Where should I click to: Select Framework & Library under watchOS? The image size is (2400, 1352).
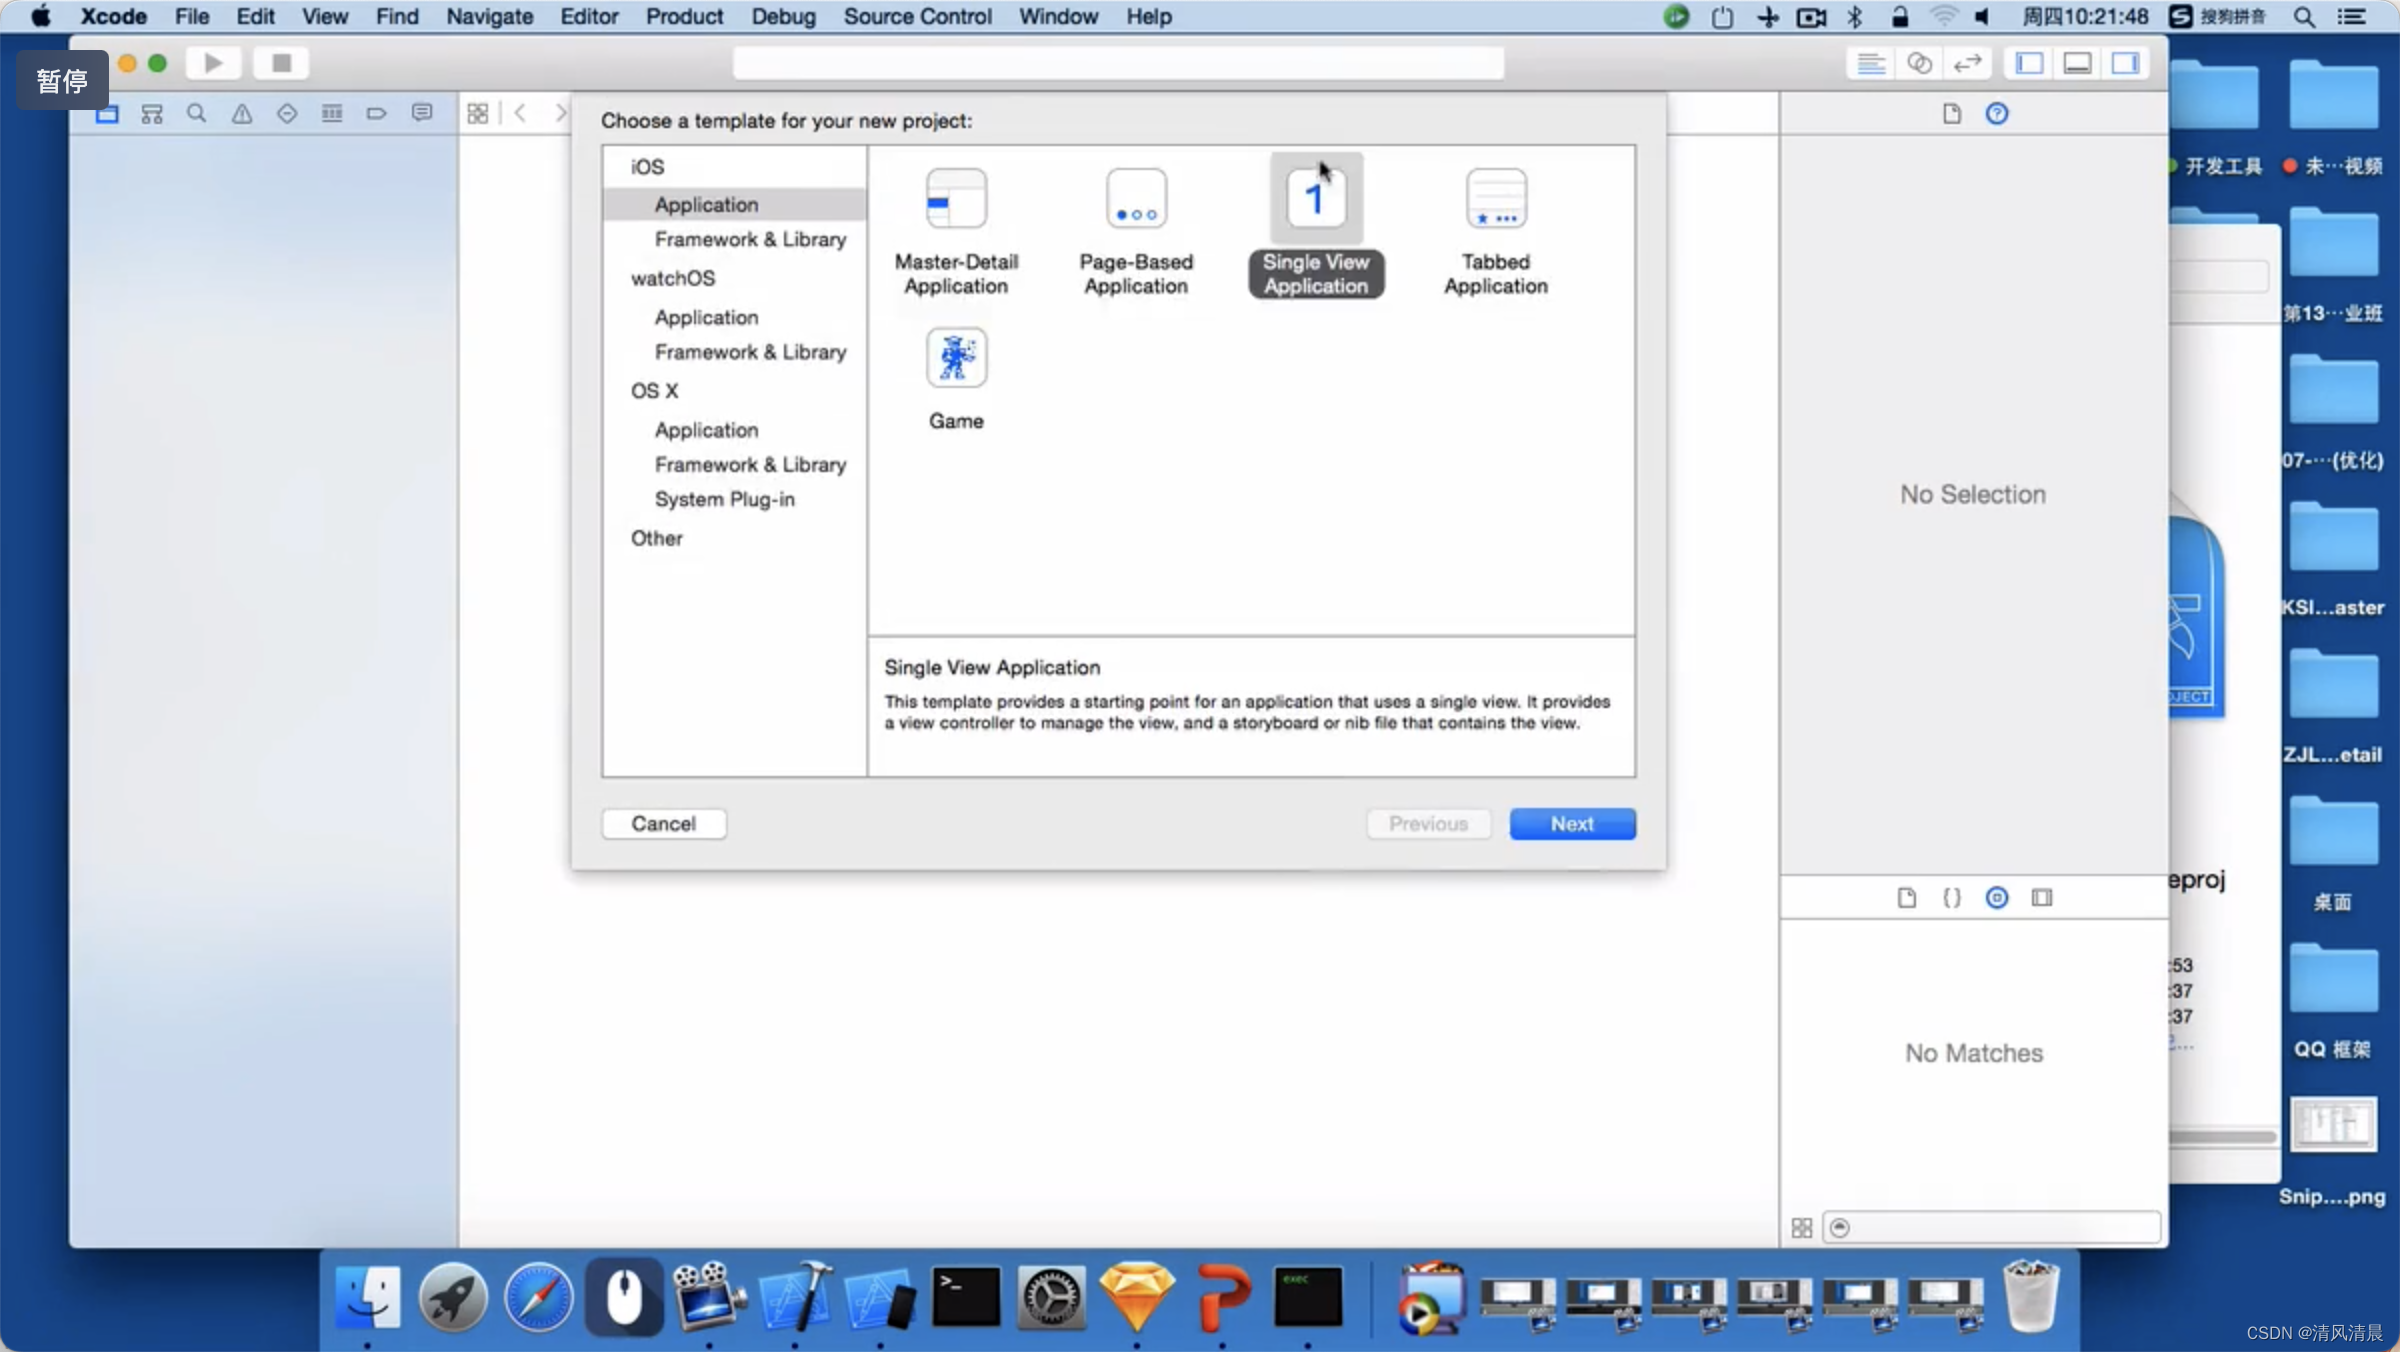[x=750, y=352]
